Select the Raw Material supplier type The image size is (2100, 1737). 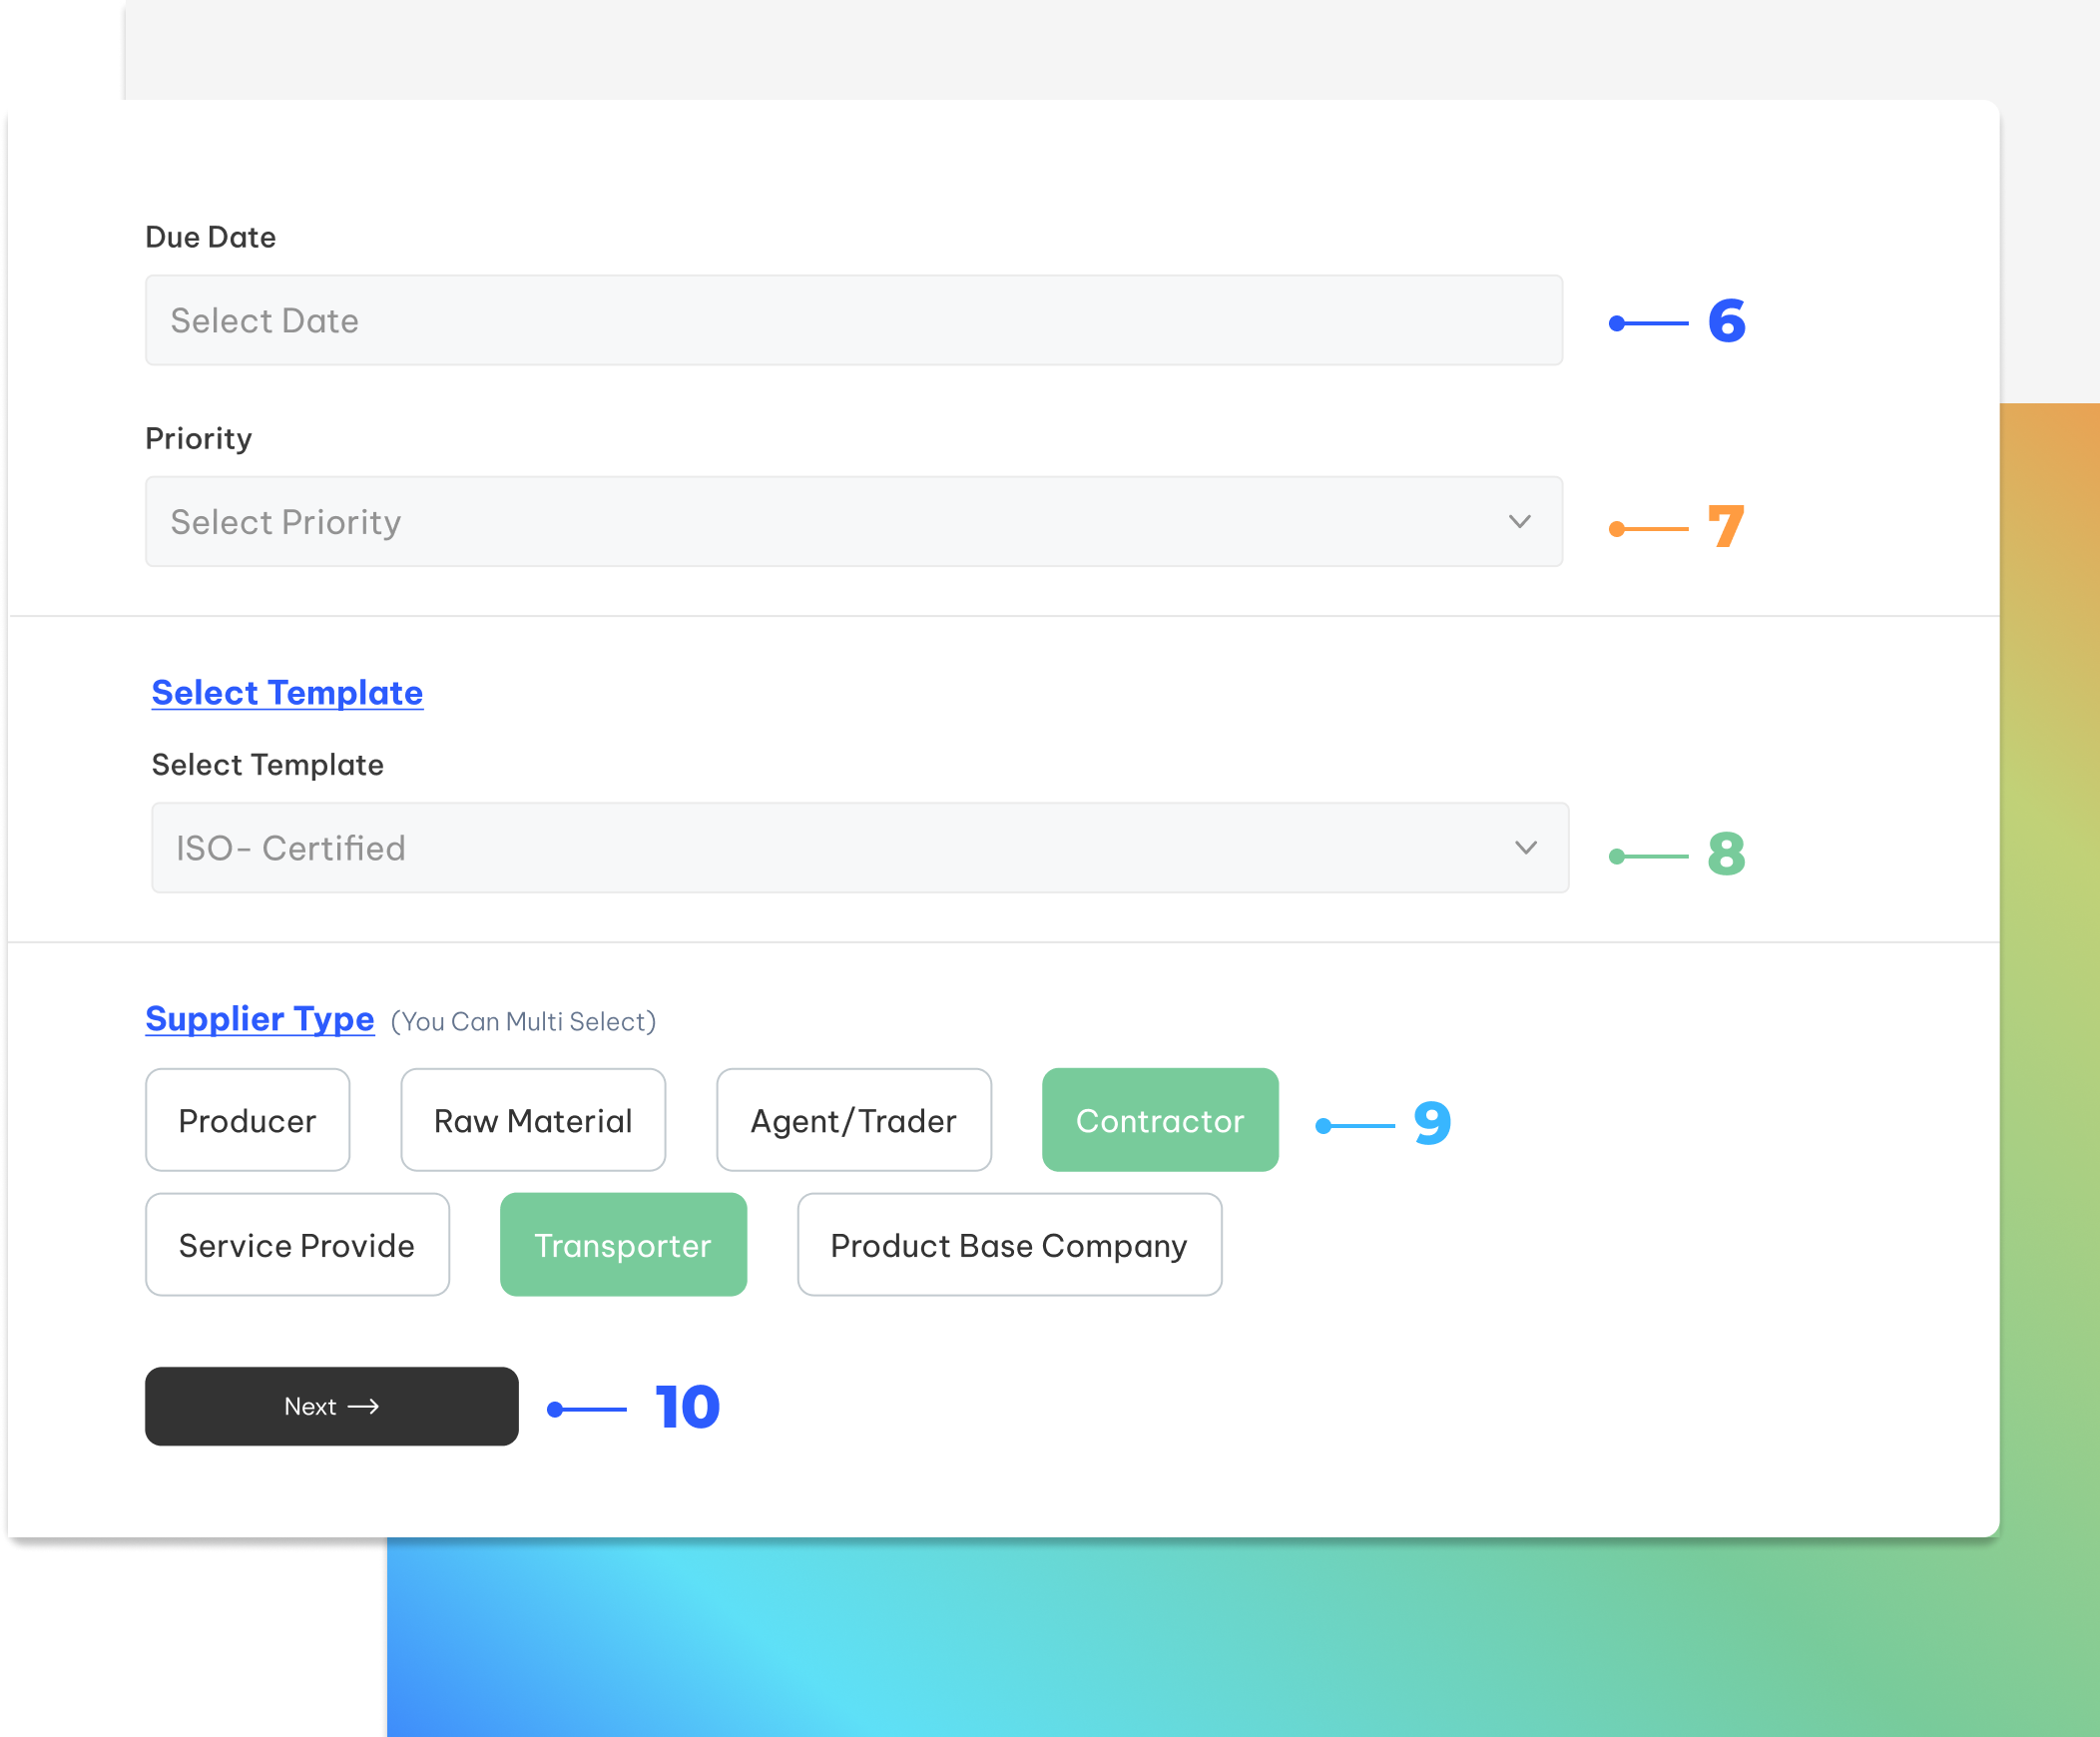[532, 1120]
